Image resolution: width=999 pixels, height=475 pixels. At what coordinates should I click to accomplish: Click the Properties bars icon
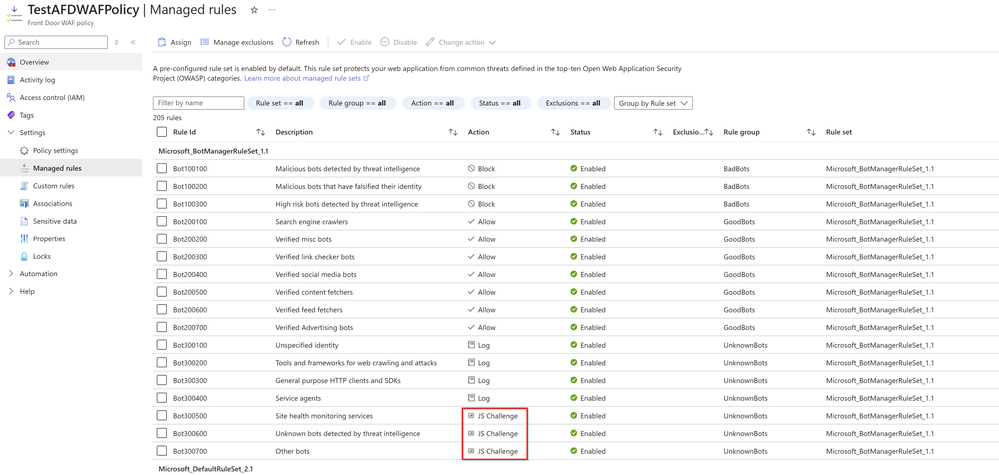(24, 239)
